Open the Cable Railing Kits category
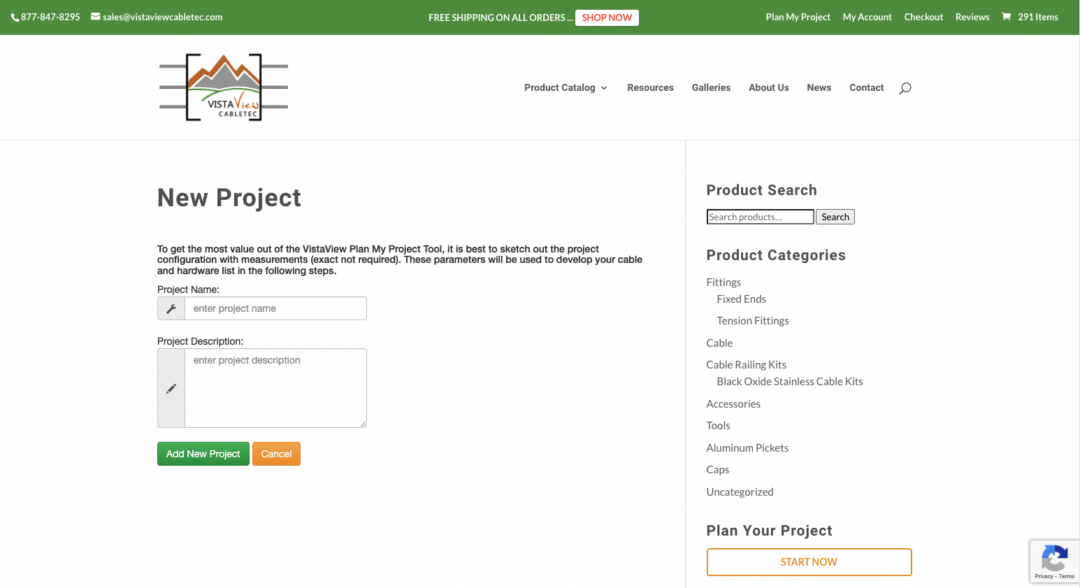The image size is (1080, 588). click(x=746, y=365)
